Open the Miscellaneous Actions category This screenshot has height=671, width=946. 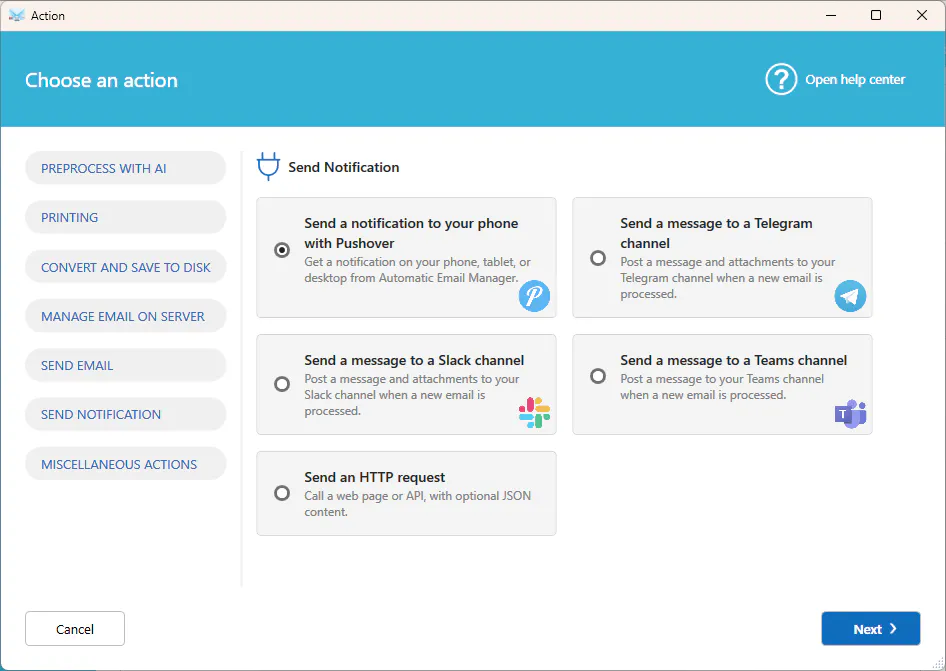125,464
